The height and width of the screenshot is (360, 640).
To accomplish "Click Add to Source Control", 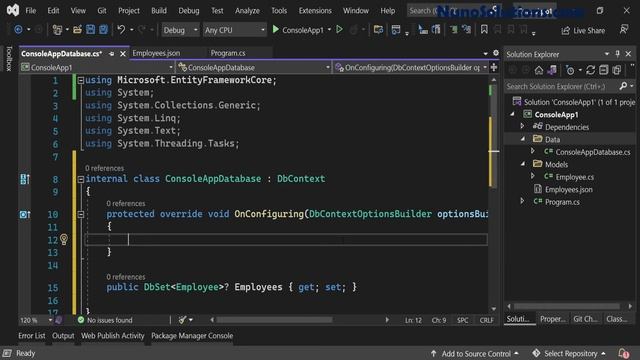I will (x=476, y=353).
